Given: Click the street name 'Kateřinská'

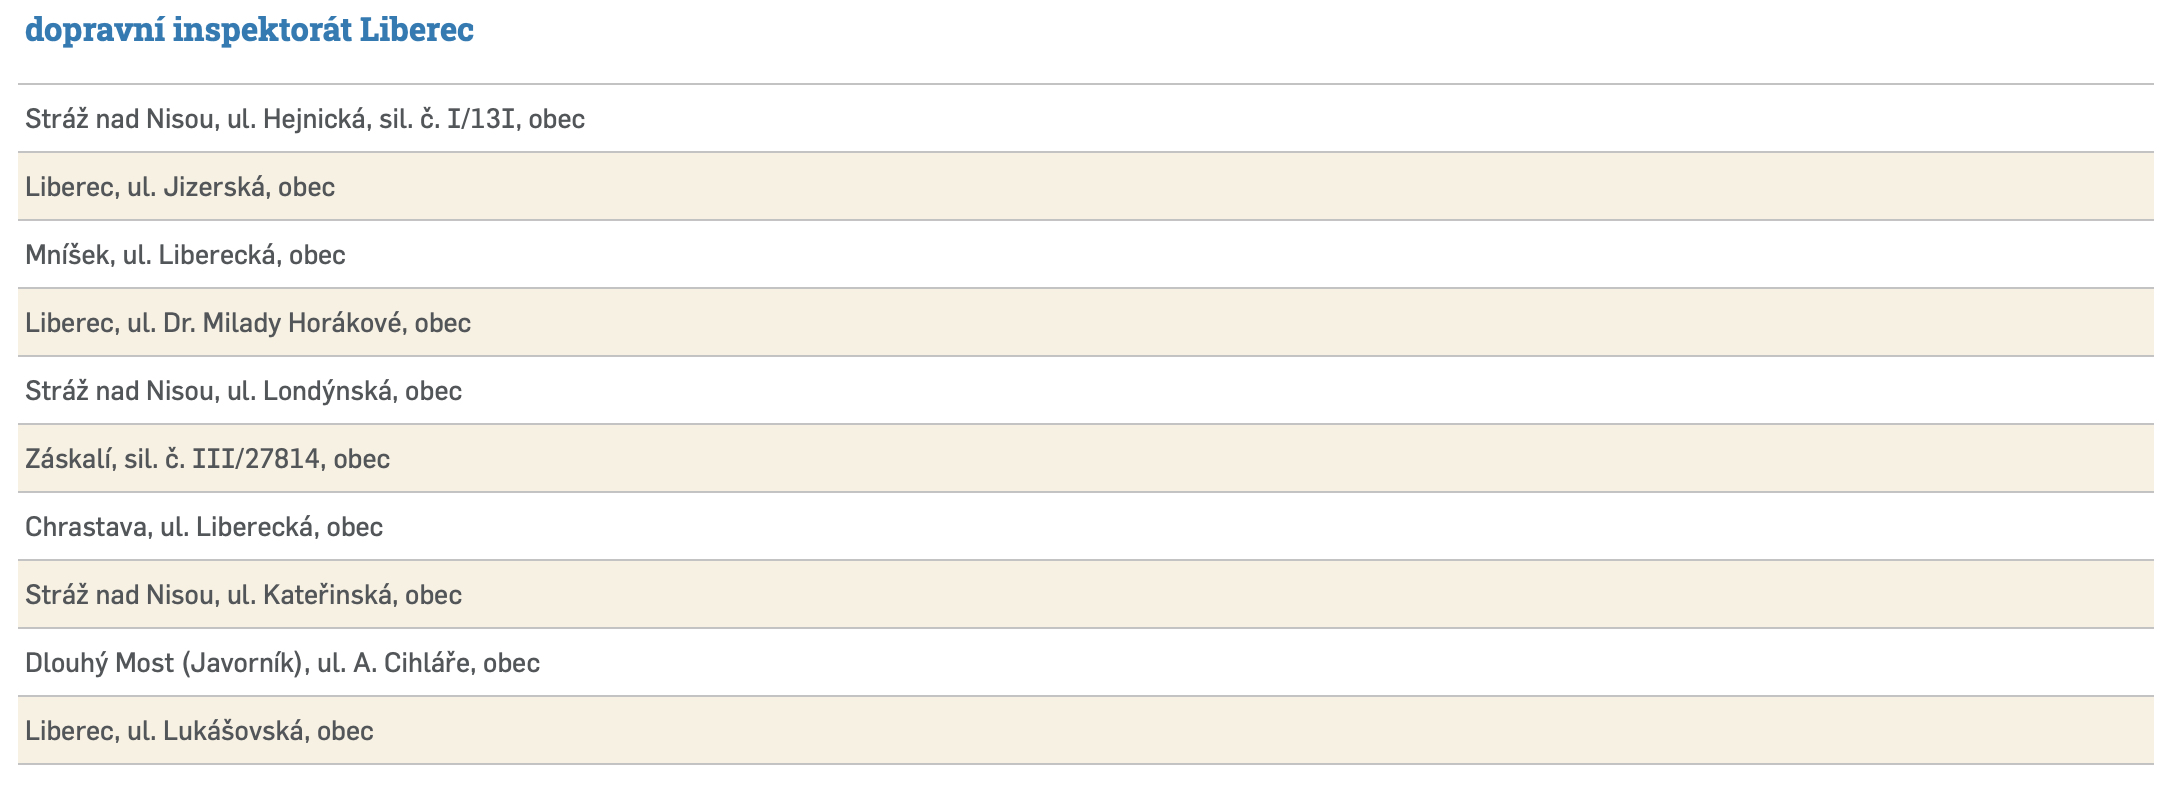Looking at the screenshot, I should [328, 595].
